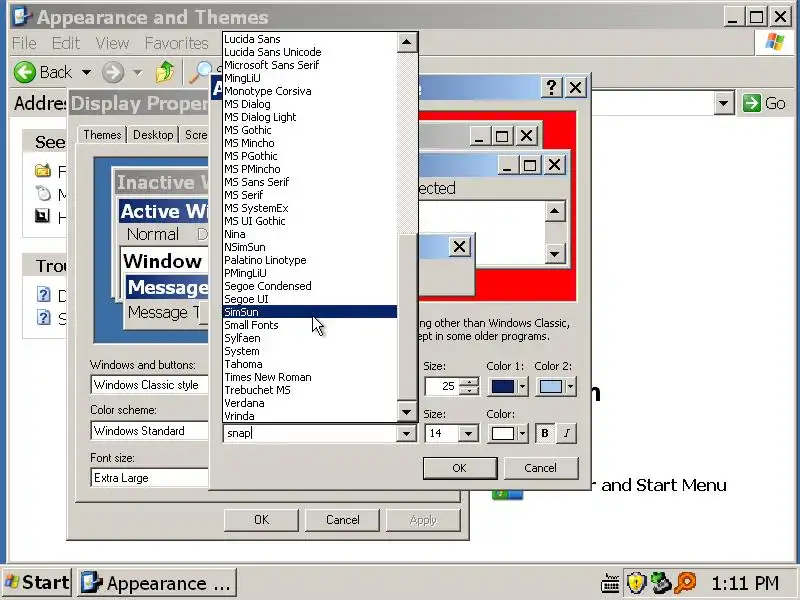Open the Edit menu

click(66, 43)
